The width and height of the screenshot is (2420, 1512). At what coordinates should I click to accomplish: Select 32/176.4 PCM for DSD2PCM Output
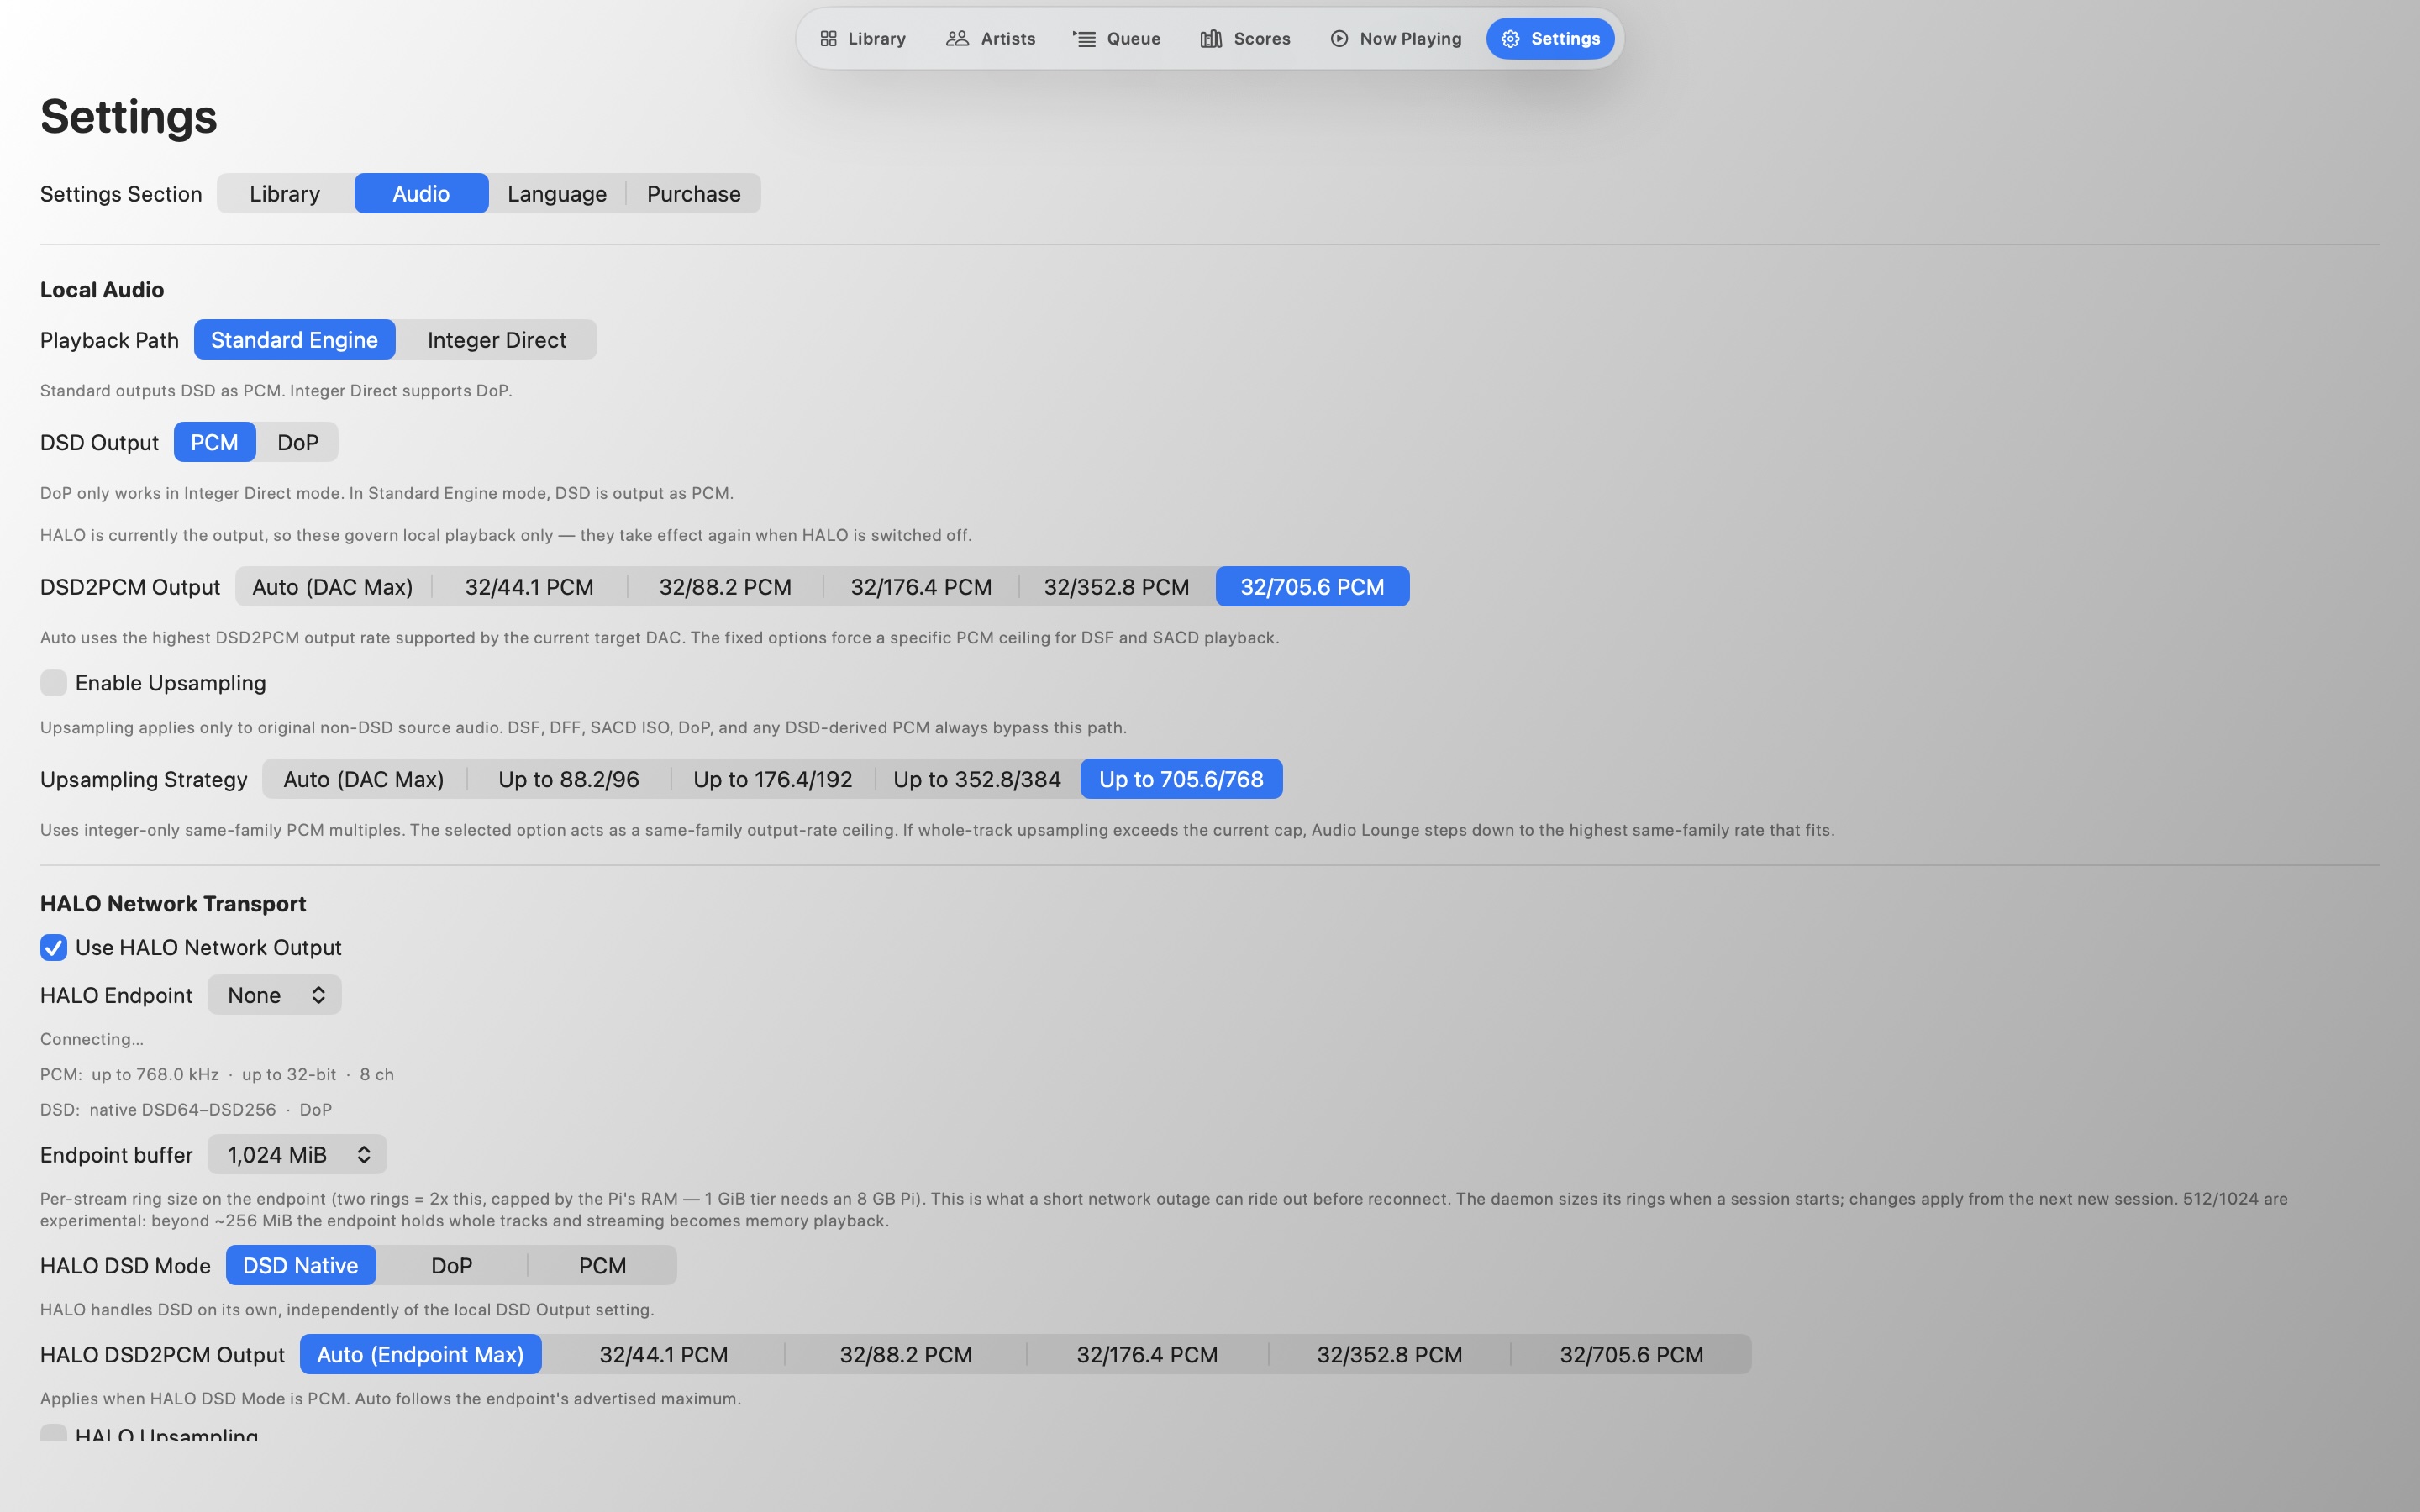921,587
